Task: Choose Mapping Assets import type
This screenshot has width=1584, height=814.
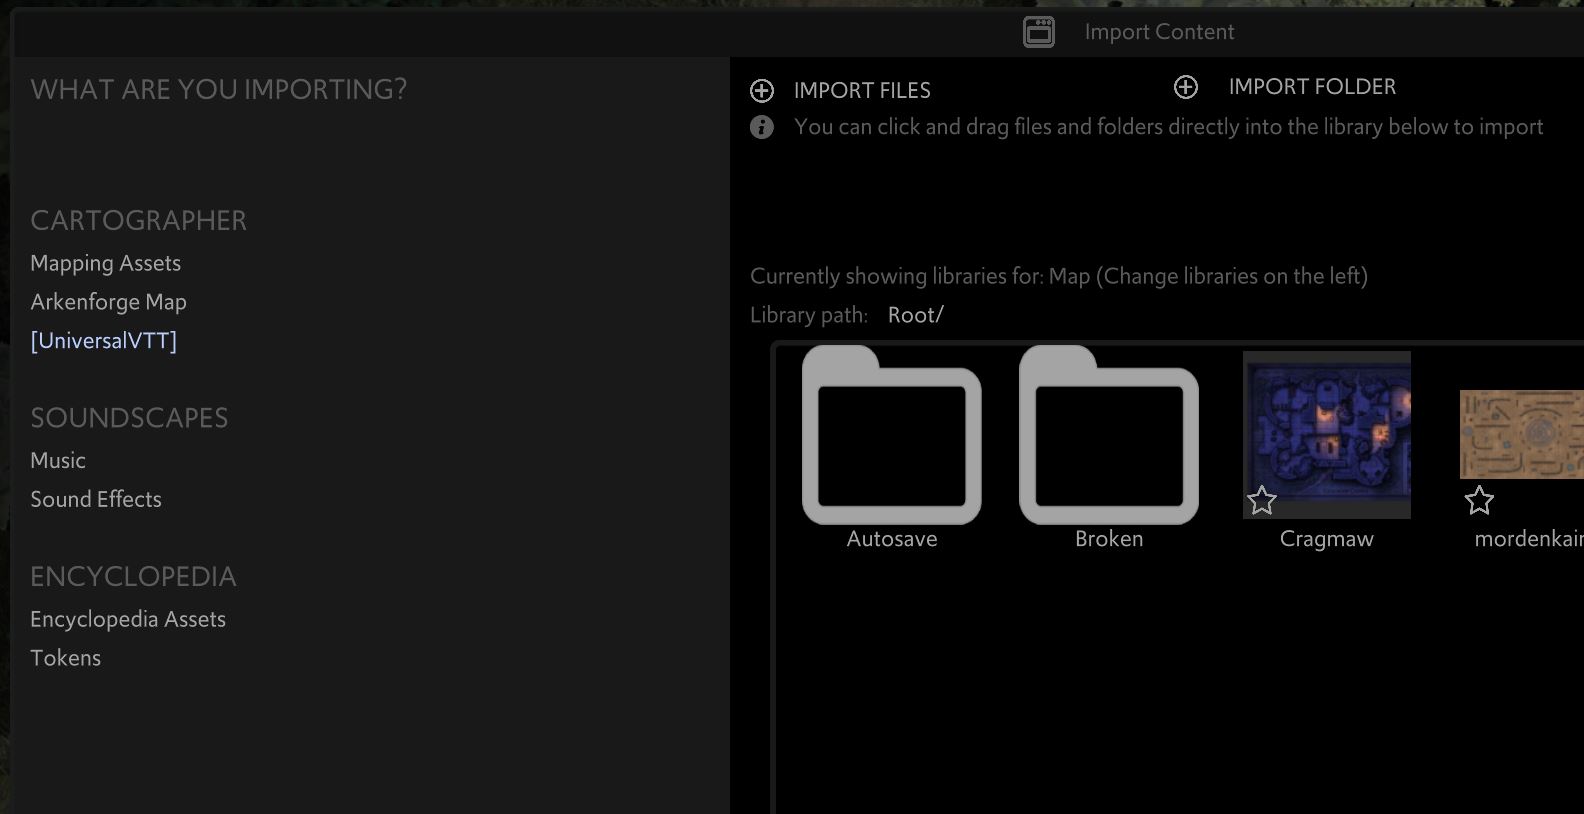Action: [x=106, y=263]
